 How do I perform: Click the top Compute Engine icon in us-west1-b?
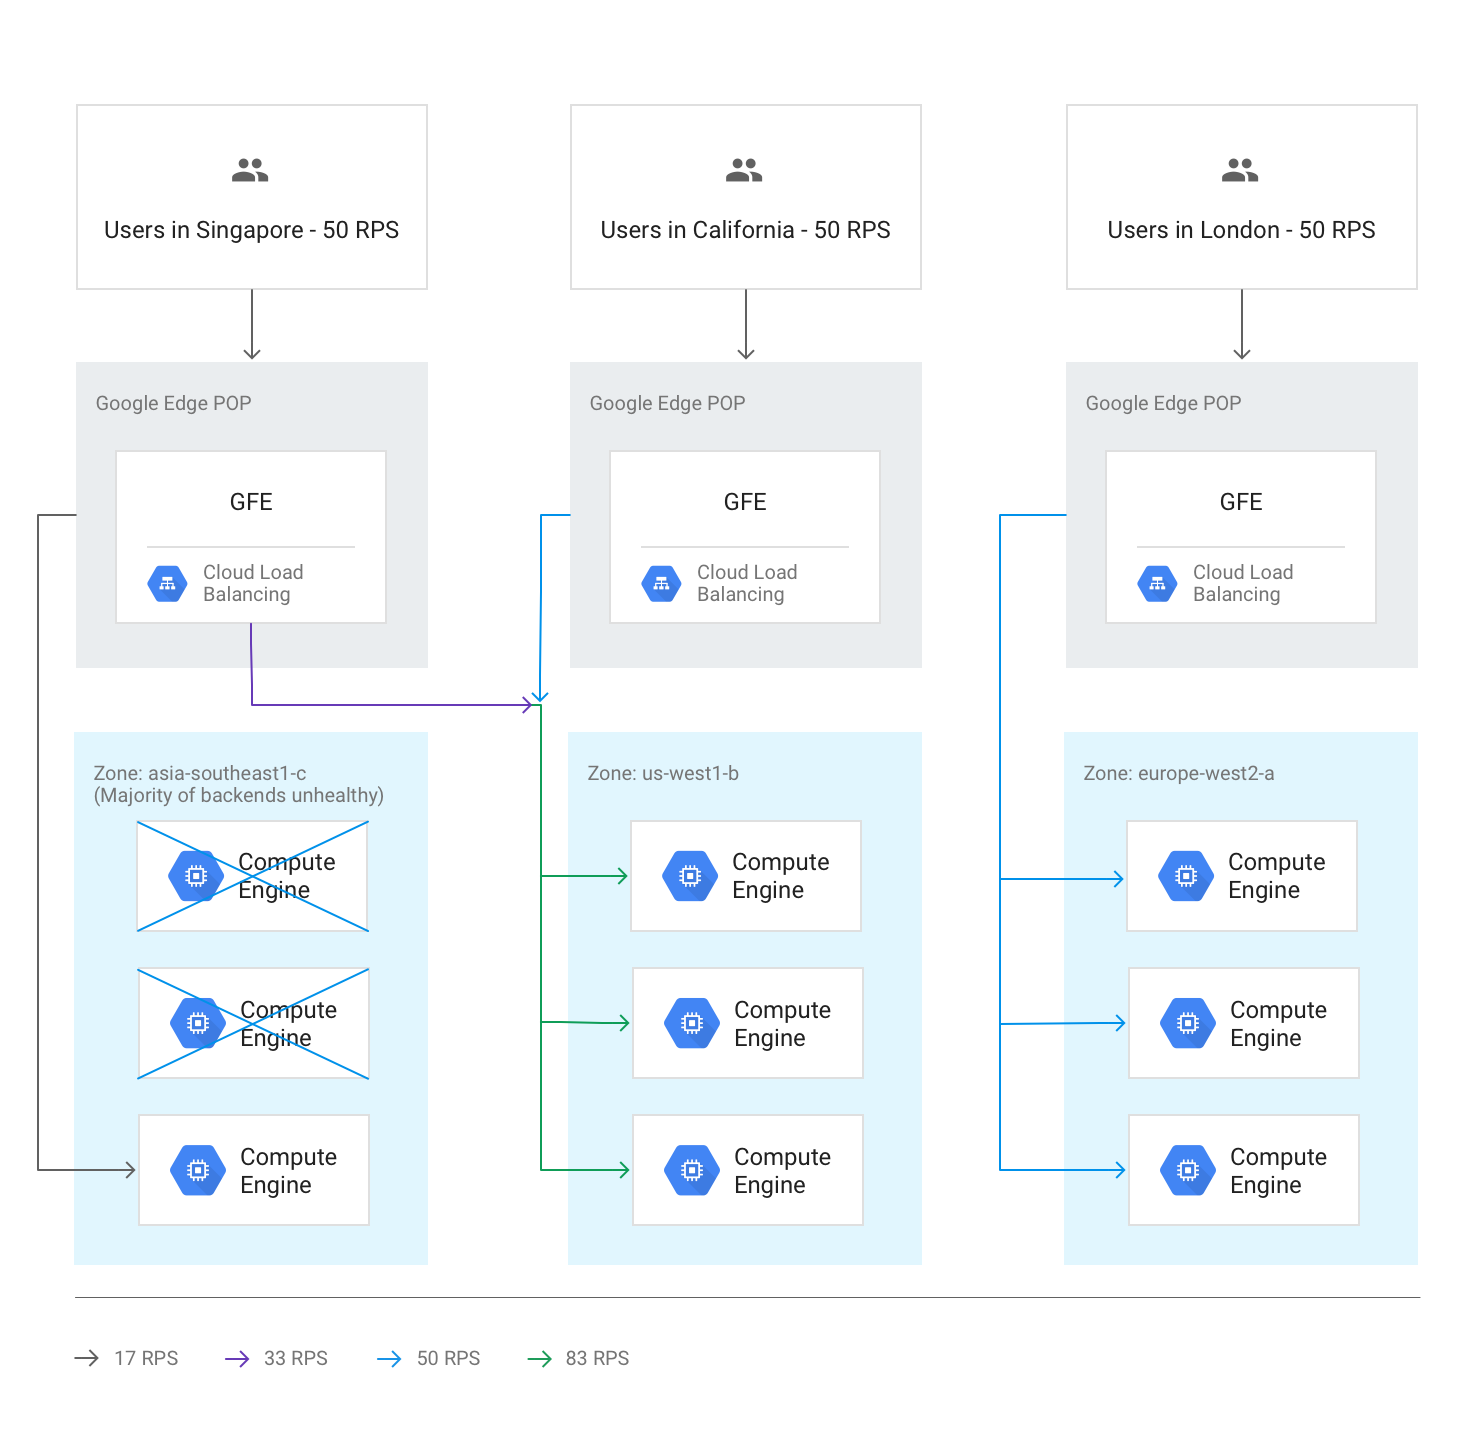coord(690,875)
